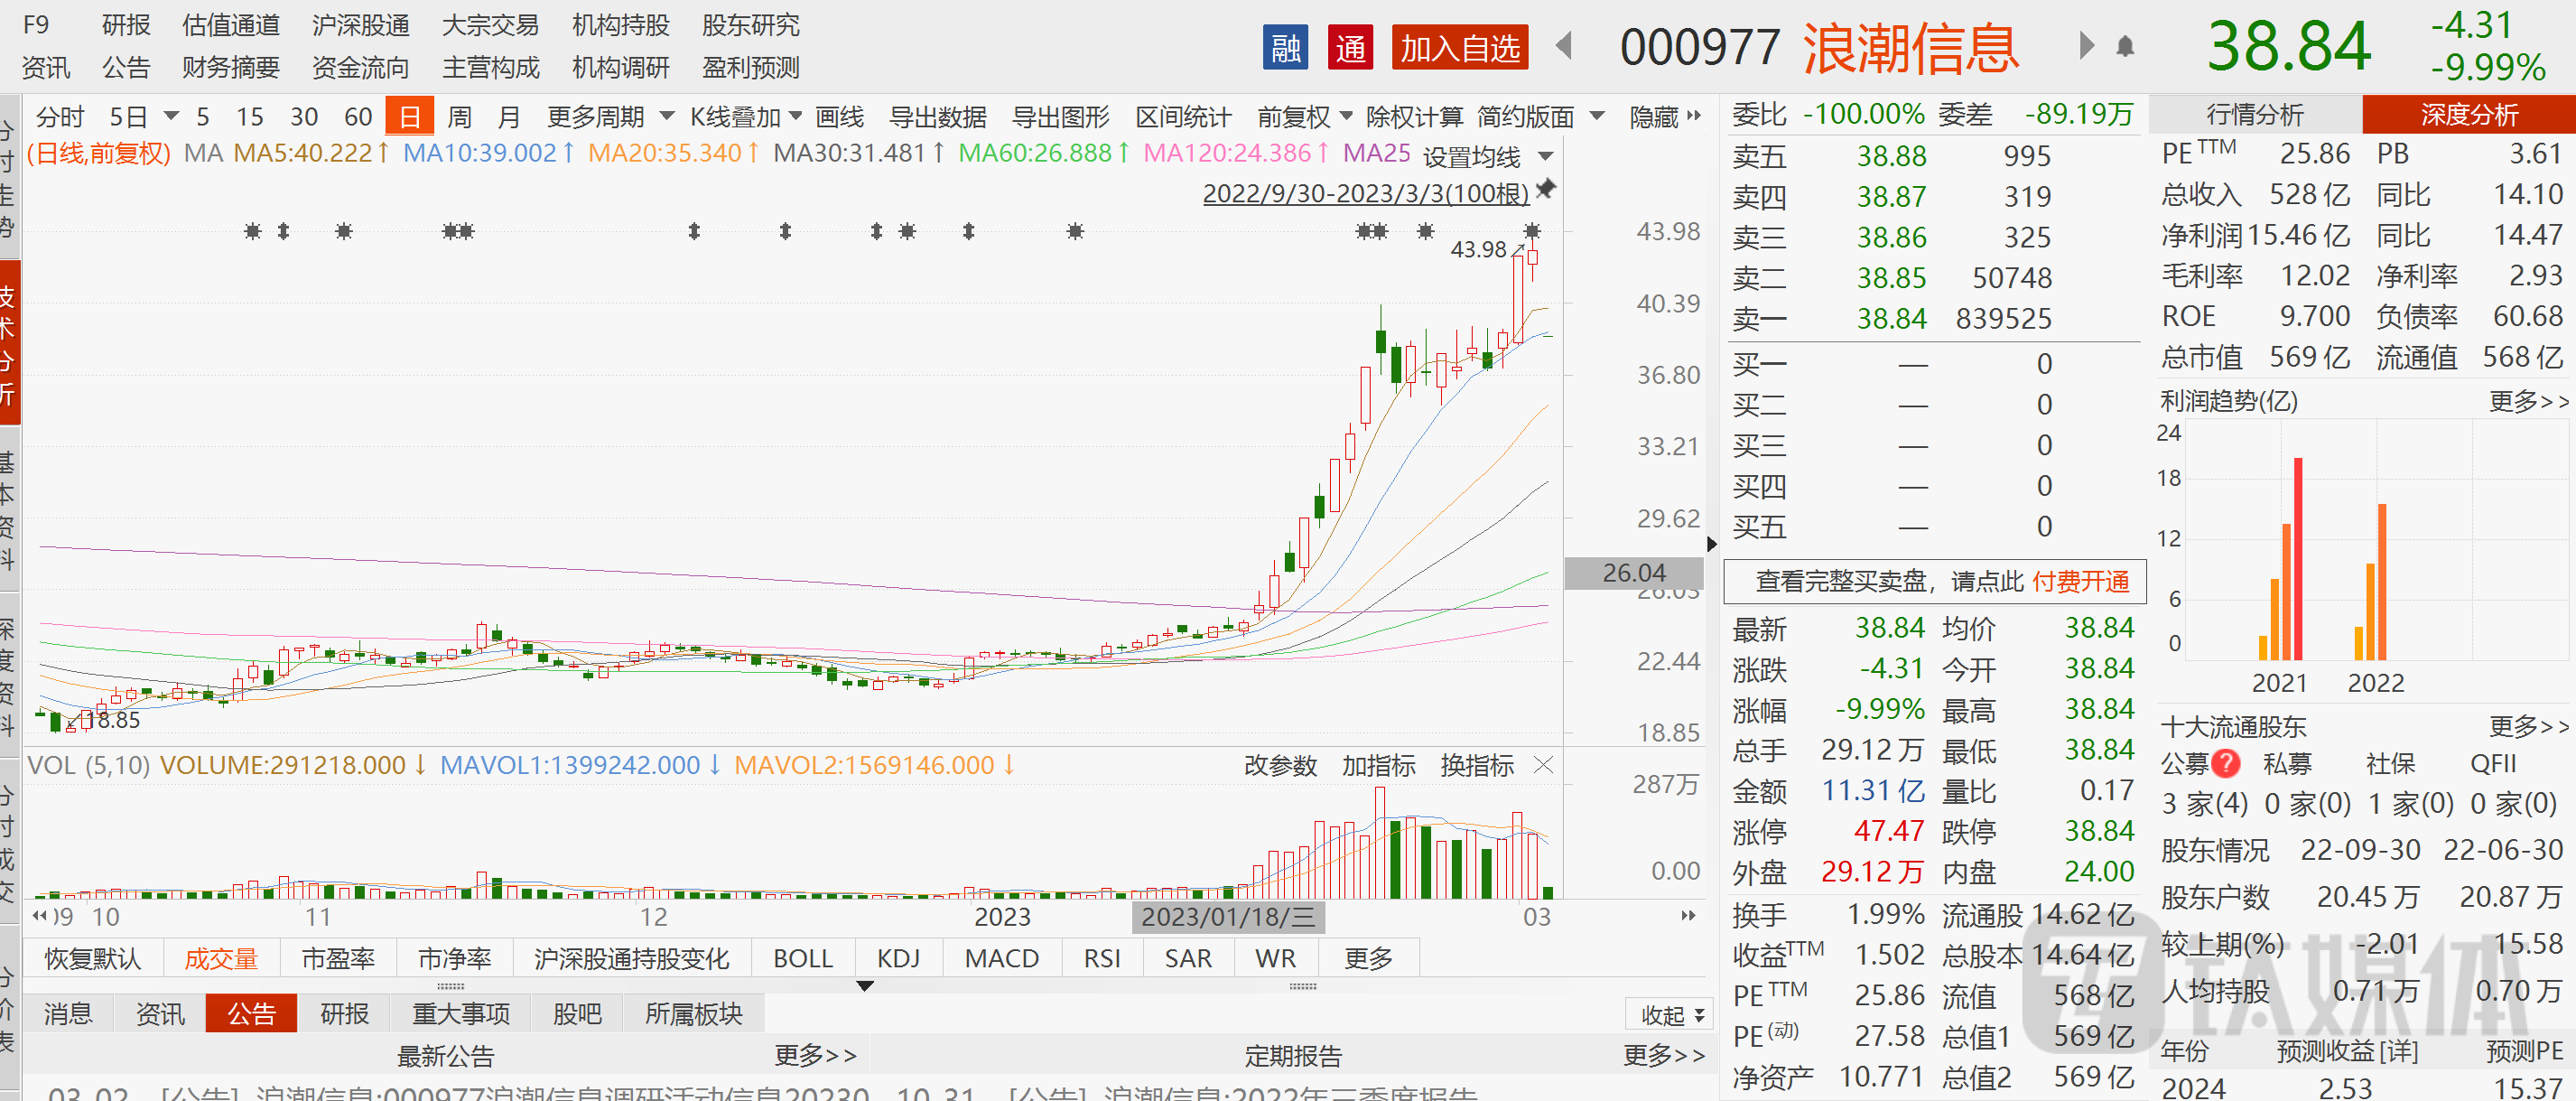Open the 研报 tab below chart
The height and width of the screenshot is (1101, 2576).
point(344,1013)
